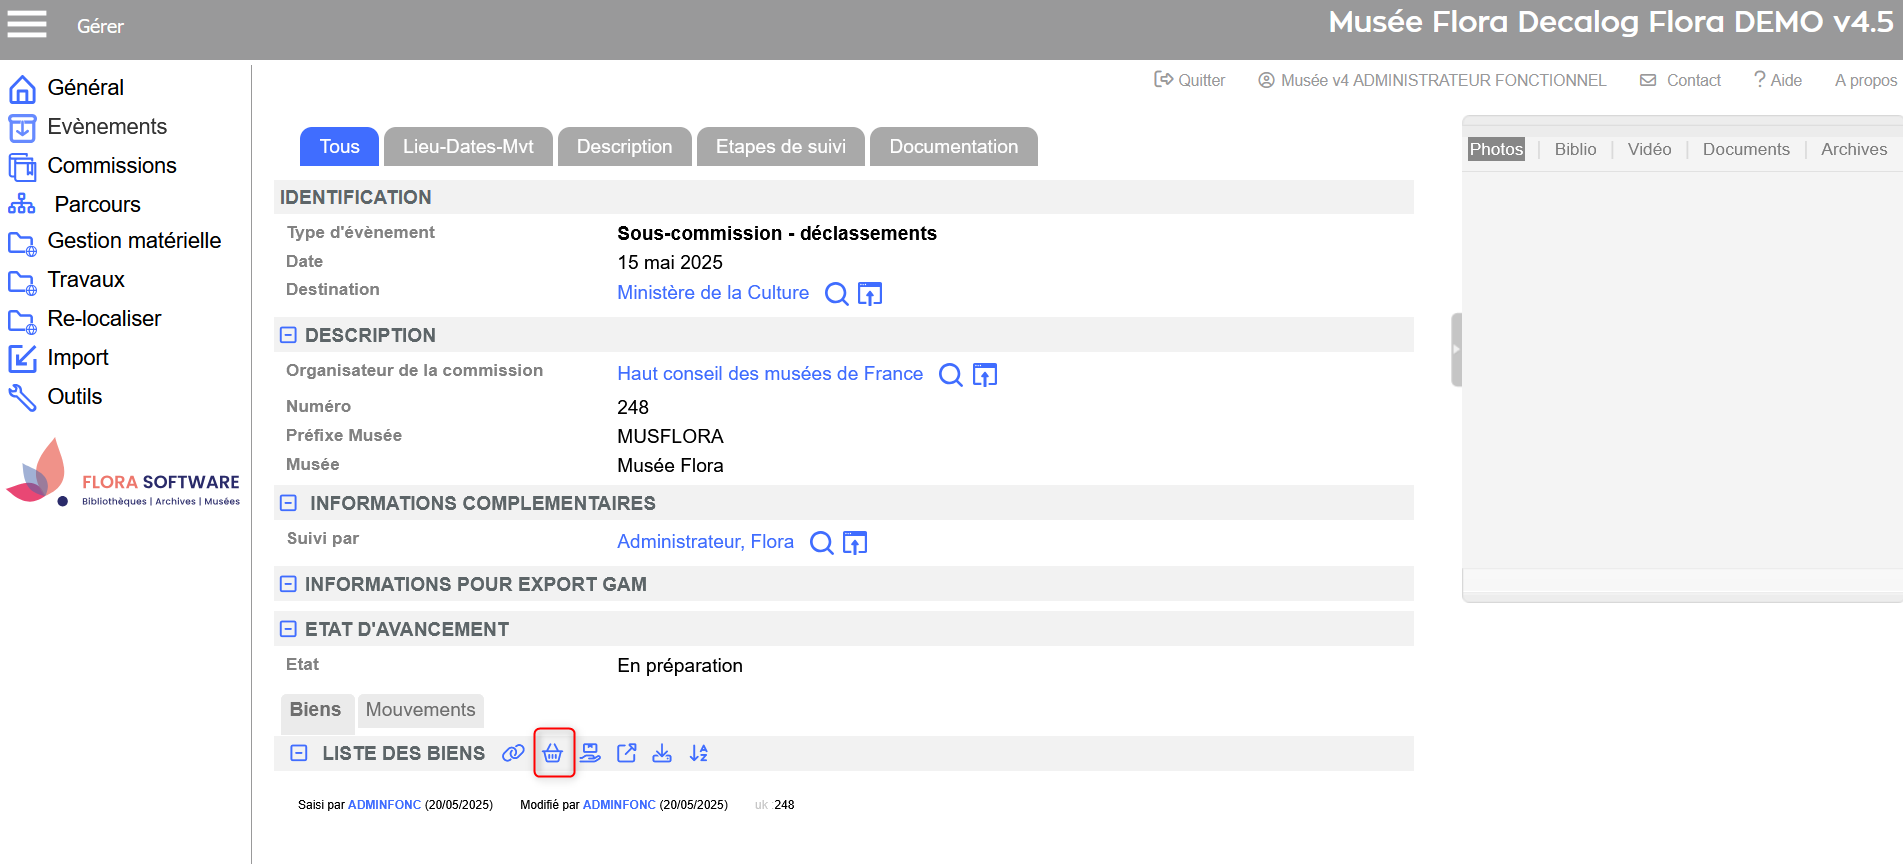Click the basket icon in Liste des biens
This screenshot has height=864, width=1903.
553,753
